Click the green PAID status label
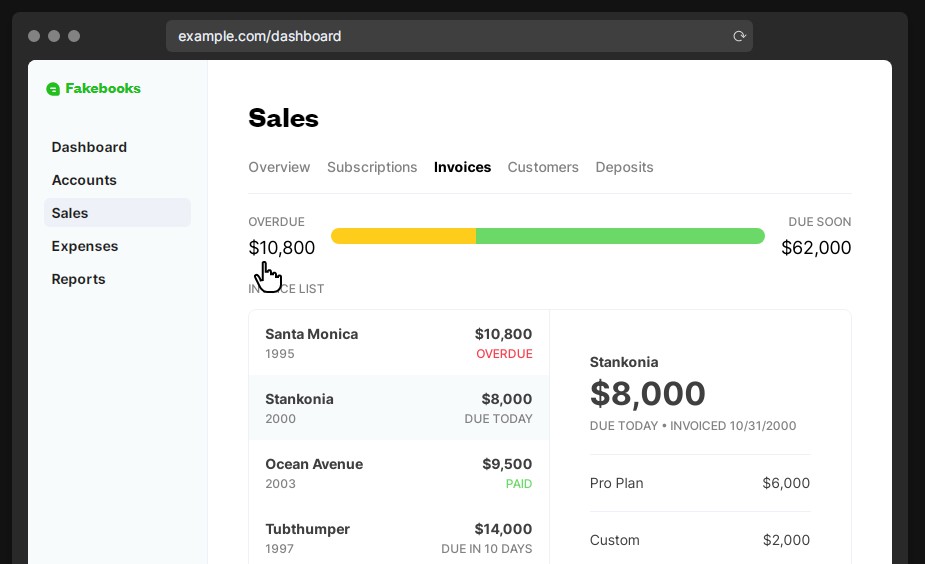 pos(519,484)
